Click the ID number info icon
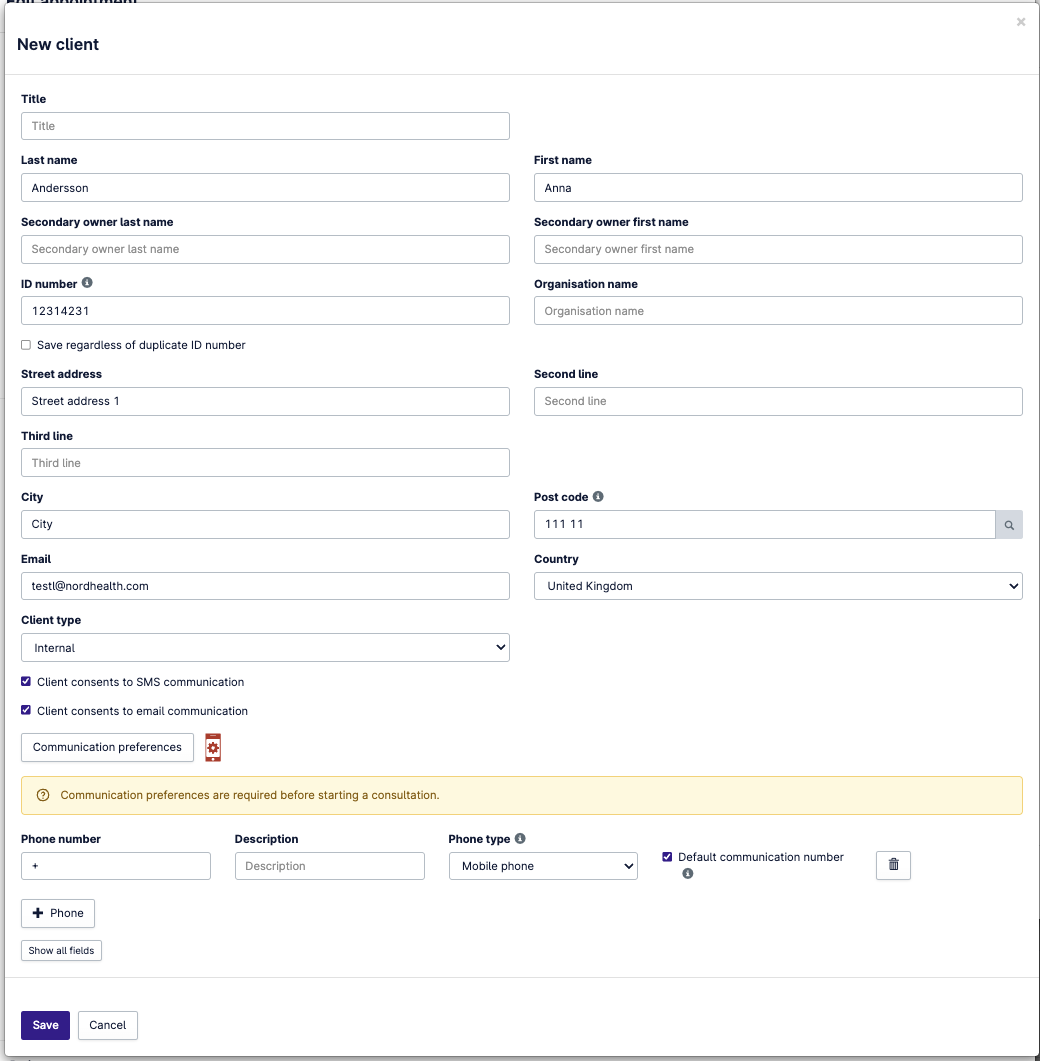The image size is (1040, 1061). coord(87,283)
